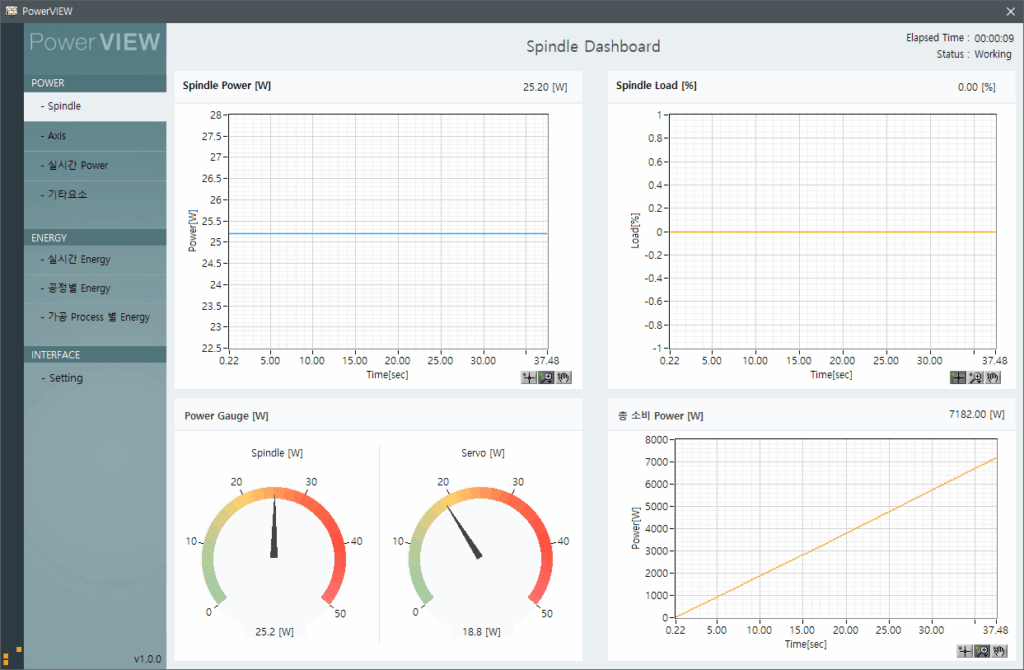Click the Servo power gauge needle
1024x670 pixels.
pyautogui.click(x=466, y=533)
